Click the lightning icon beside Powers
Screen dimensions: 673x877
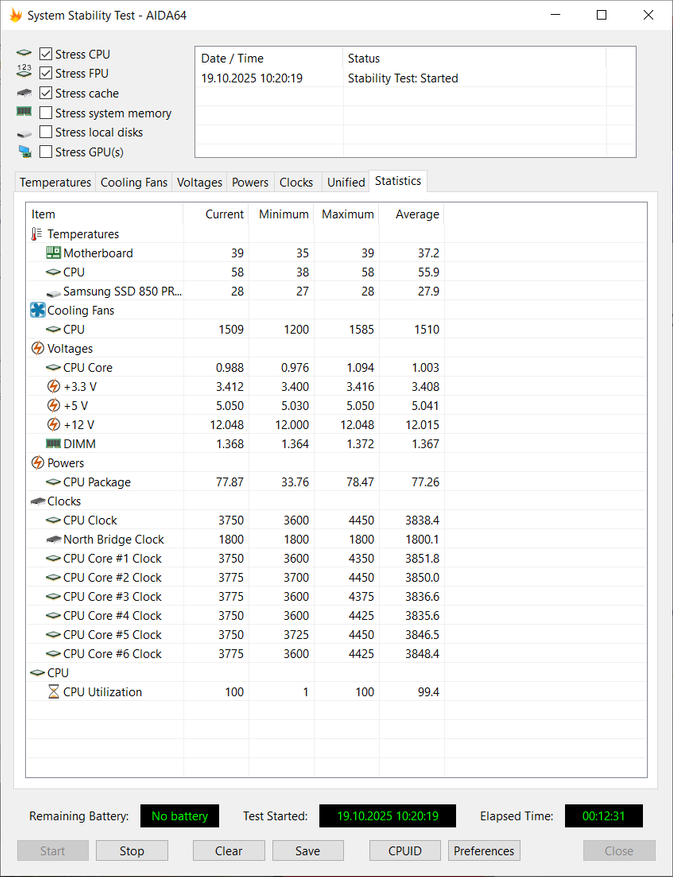point(37,463)
